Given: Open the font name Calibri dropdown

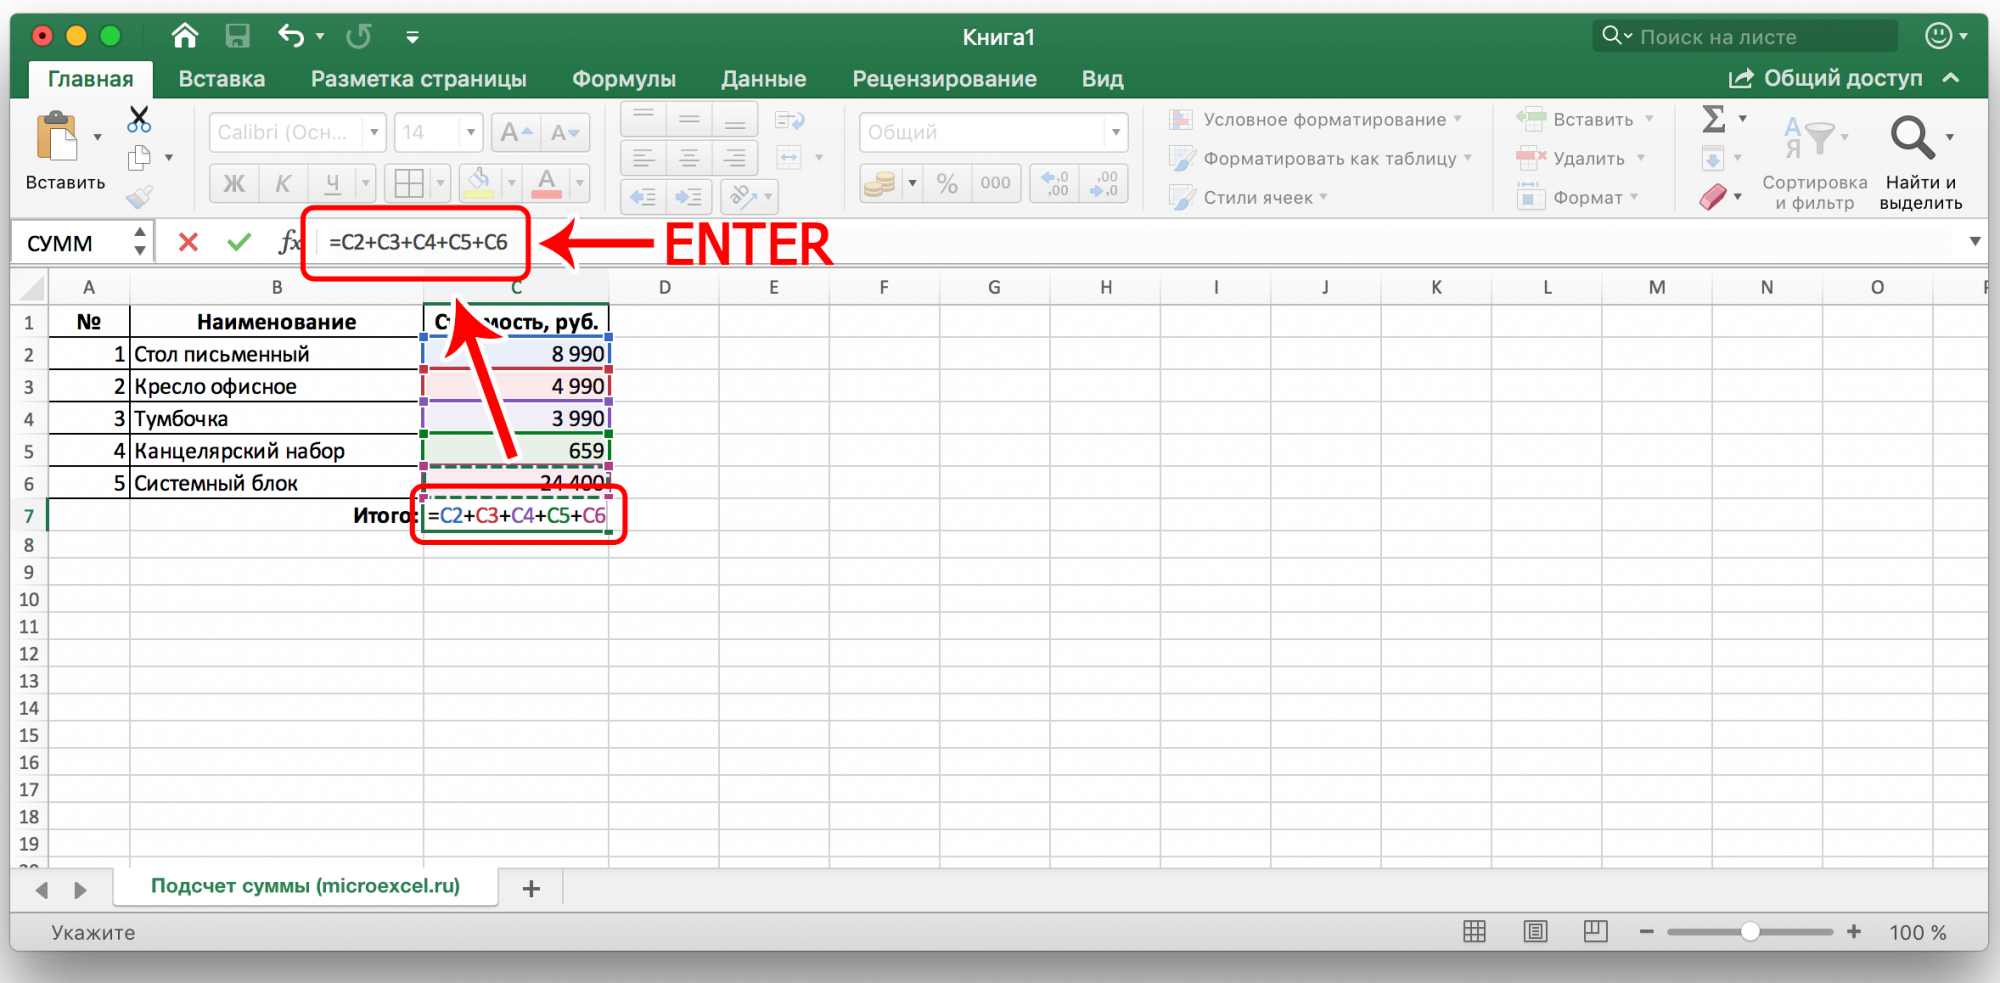Looking at the screenshot, I should pyautogui.click(x=374, y=132).
